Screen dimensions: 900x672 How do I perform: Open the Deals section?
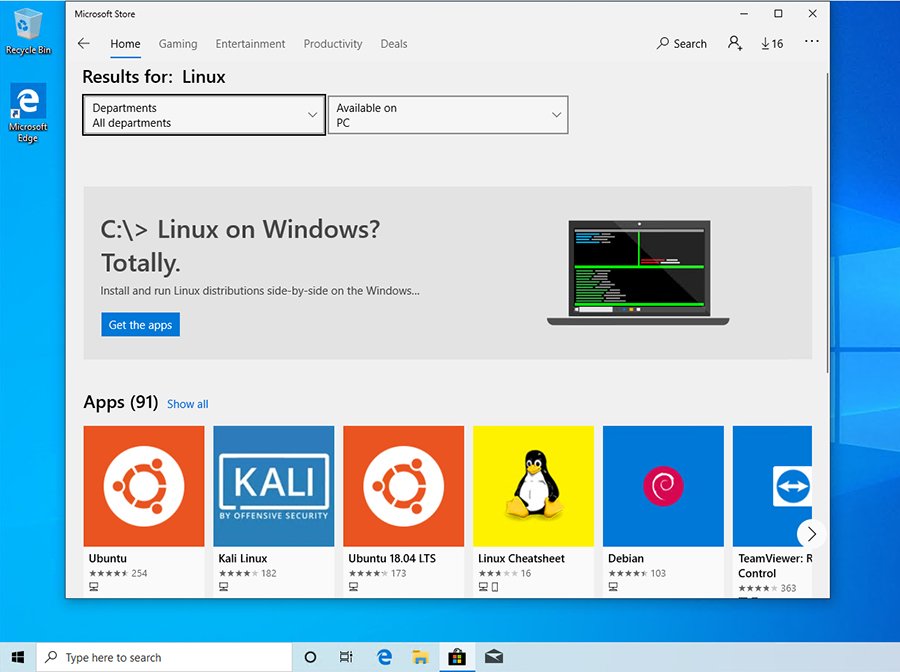394,44
